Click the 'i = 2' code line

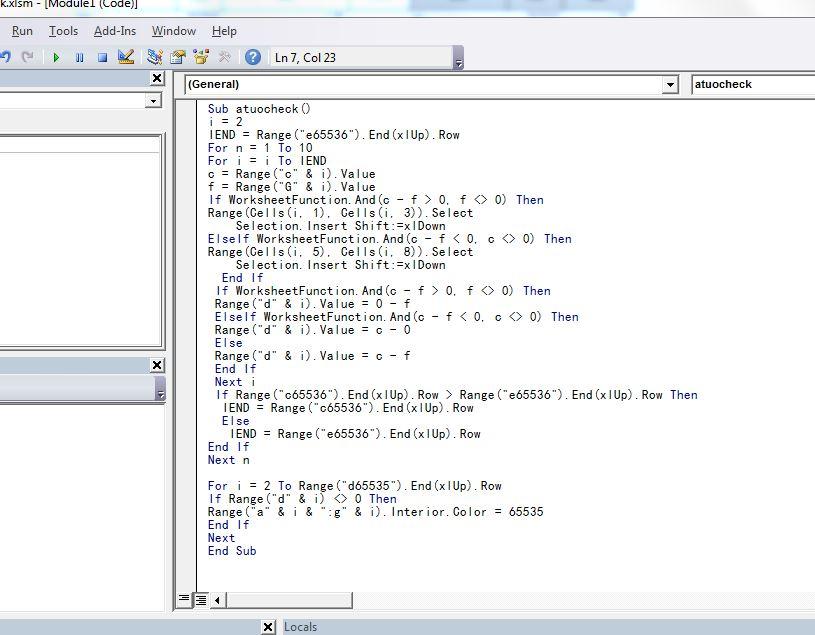tap(225, 122)
